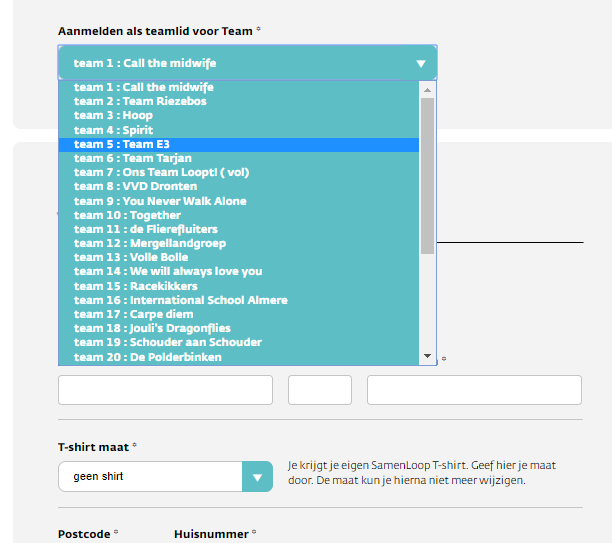The width and height of the screenshot is (612, 543).
Task: Select team 14 : We will always love you
Action: (238, 271)
